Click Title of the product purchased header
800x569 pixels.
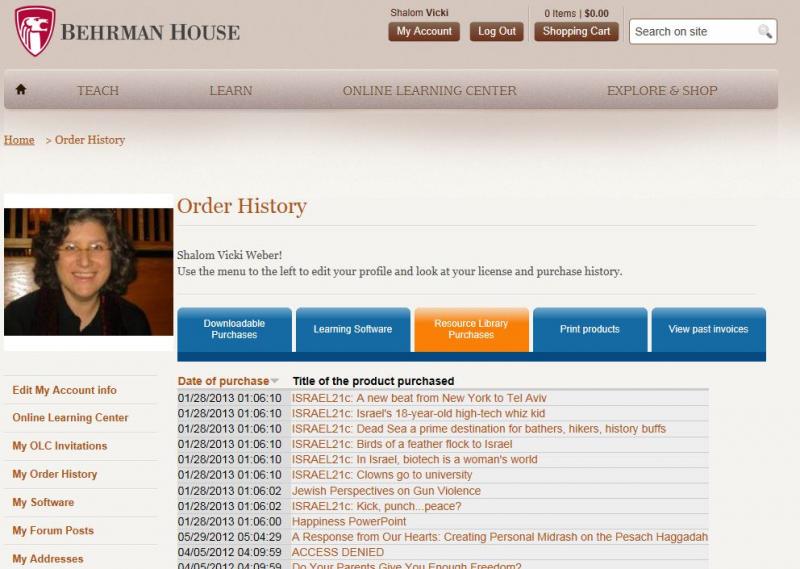[x=373, y=381]
